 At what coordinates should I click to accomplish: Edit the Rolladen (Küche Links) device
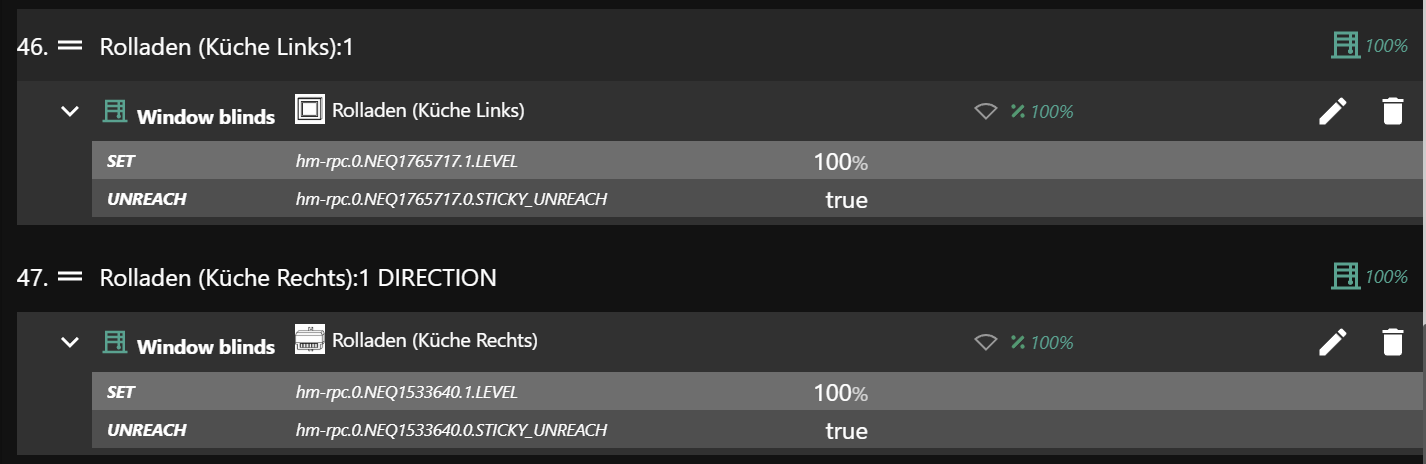1333,111
